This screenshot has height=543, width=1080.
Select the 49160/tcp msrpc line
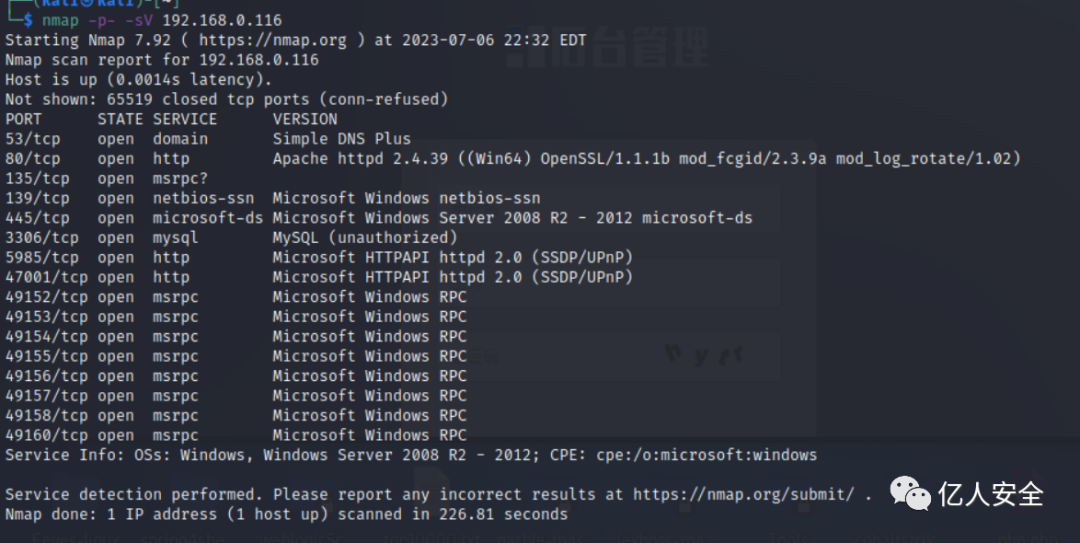pyautogui.click(x=236, y=436)
